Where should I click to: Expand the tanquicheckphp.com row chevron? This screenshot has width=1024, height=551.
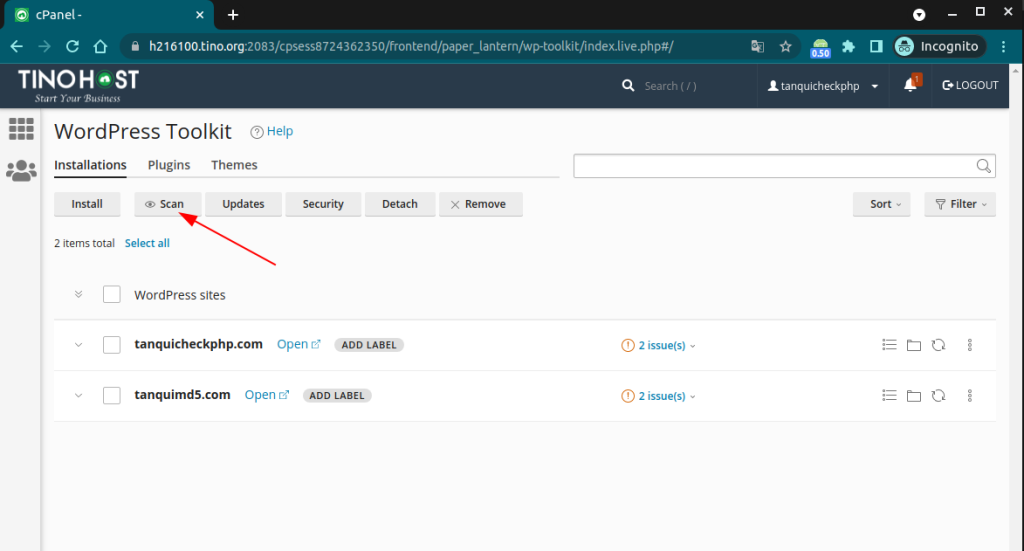pos(78,345)
